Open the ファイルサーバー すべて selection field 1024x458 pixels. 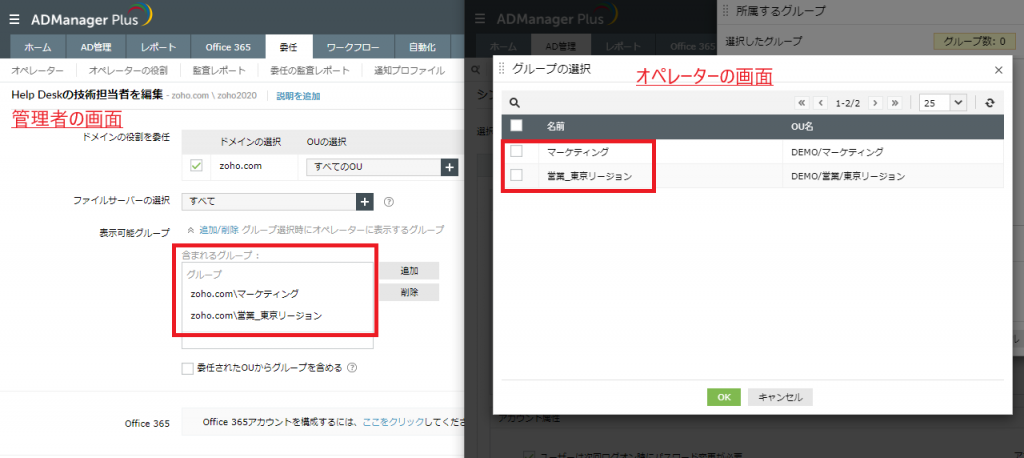point(269,201)
